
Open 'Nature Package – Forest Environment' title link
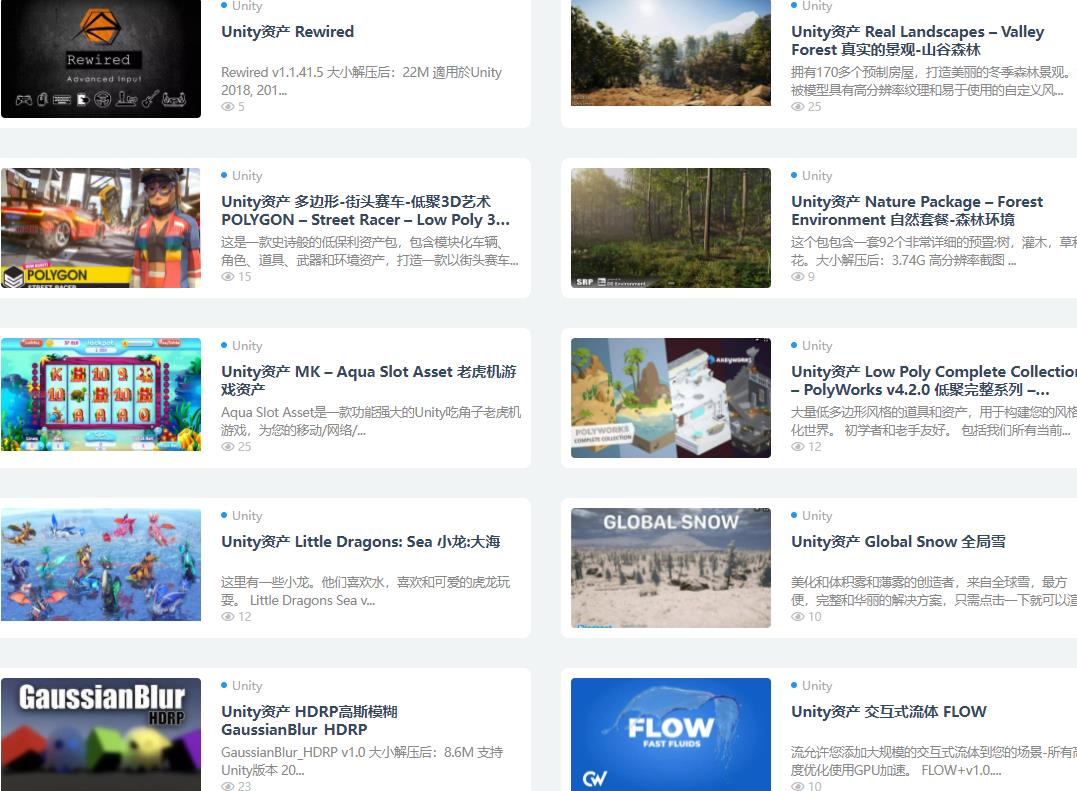917,211
